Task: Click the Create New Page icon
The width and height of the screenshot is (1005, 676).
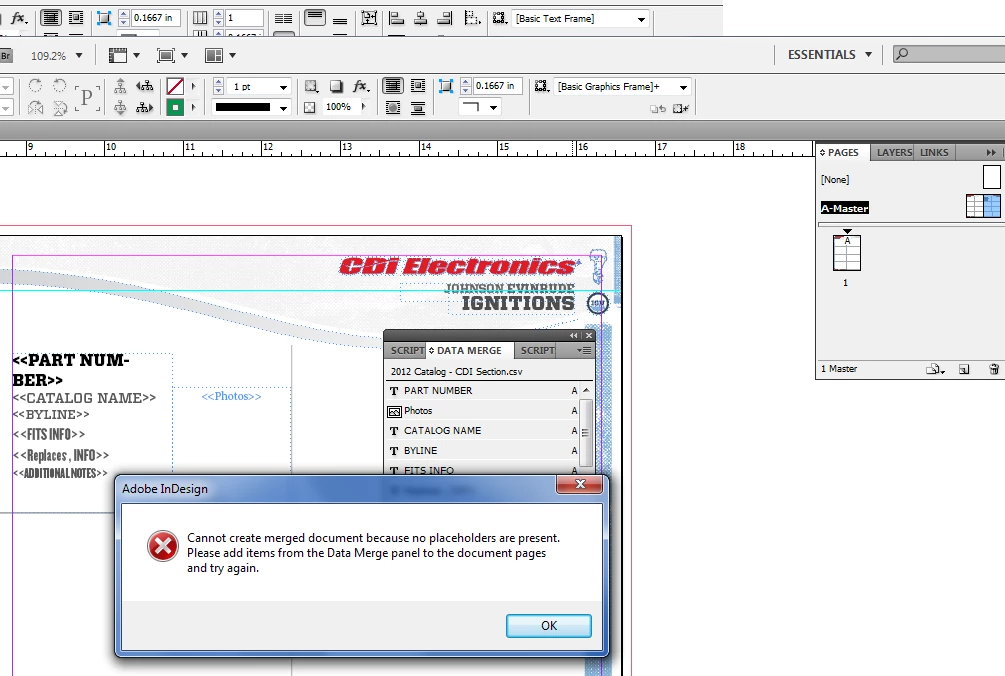Action: 964,369
